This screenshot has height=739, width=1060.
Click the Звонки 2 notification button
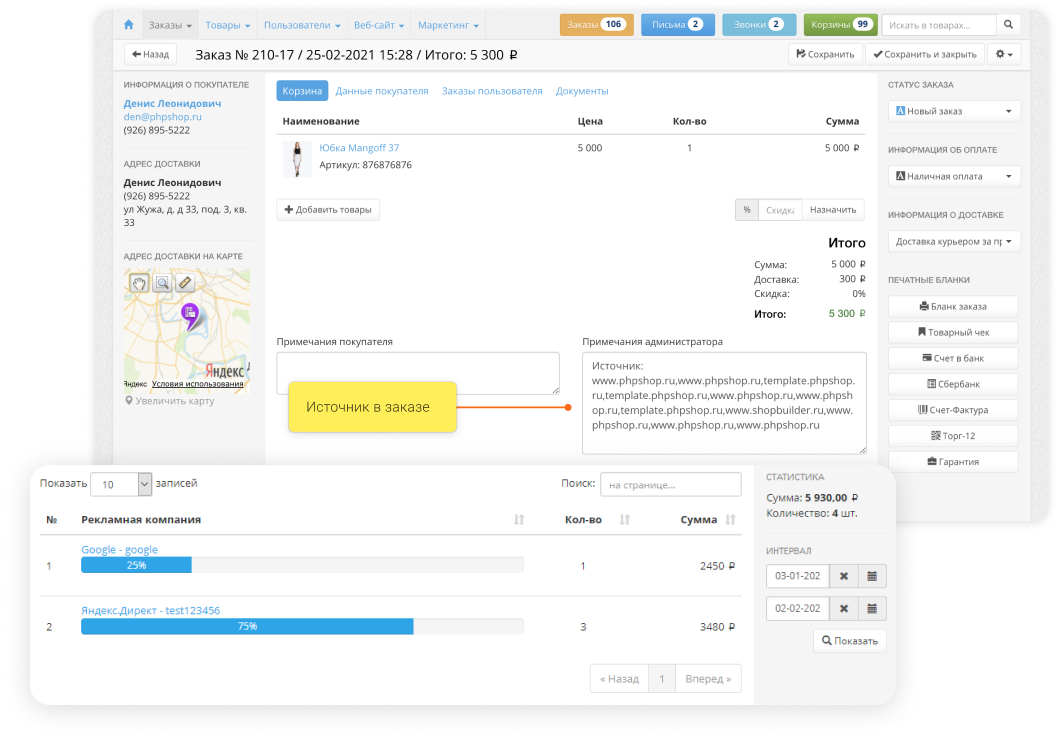pos(758,25)
